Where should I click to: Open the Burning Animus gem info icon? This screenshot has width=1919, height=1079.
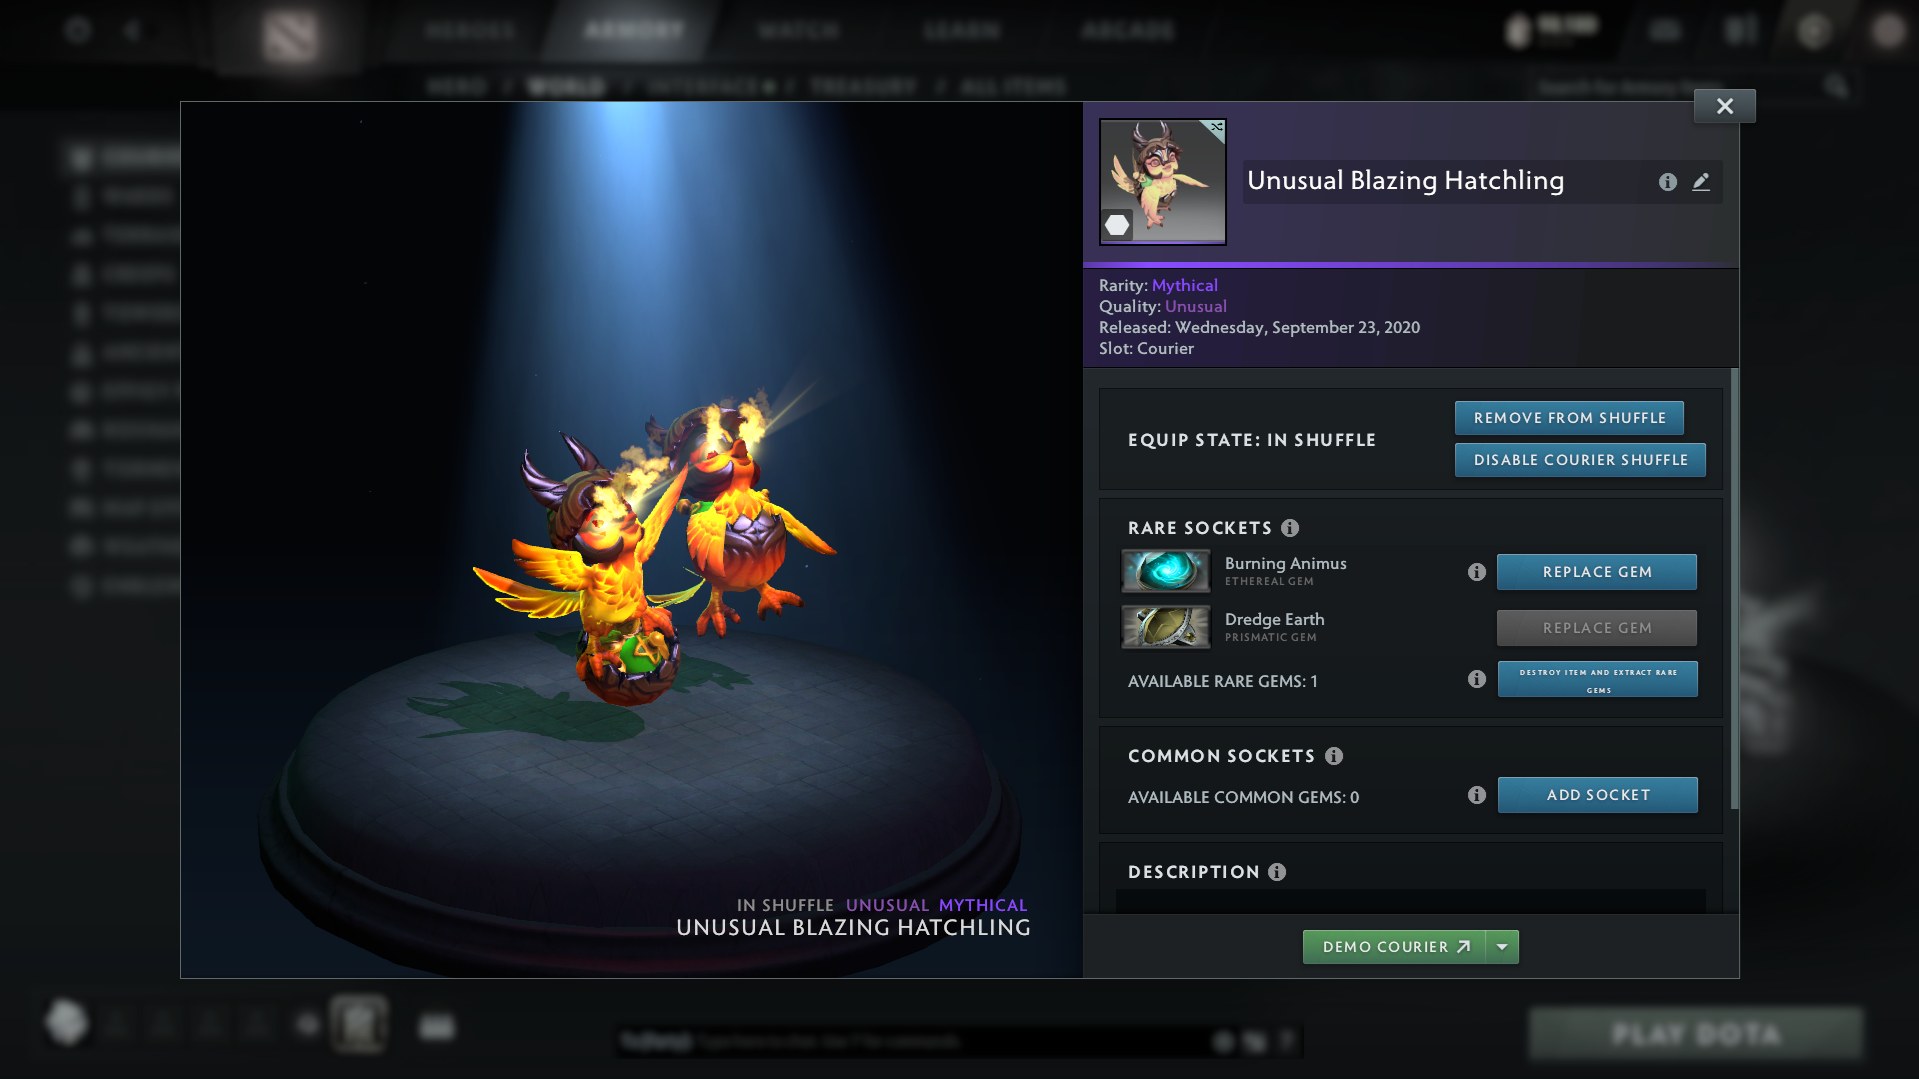pos(1476,572)
